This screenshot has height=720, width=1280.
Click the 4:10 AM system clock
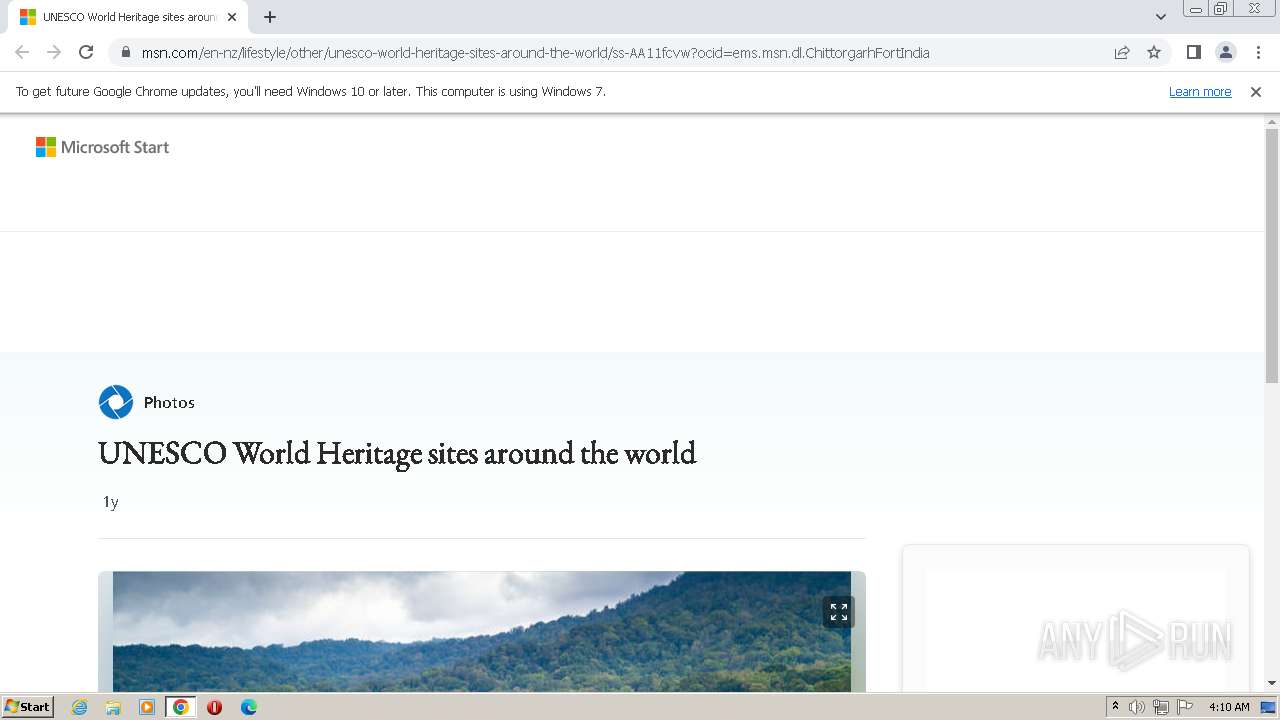coord(1229,707)
